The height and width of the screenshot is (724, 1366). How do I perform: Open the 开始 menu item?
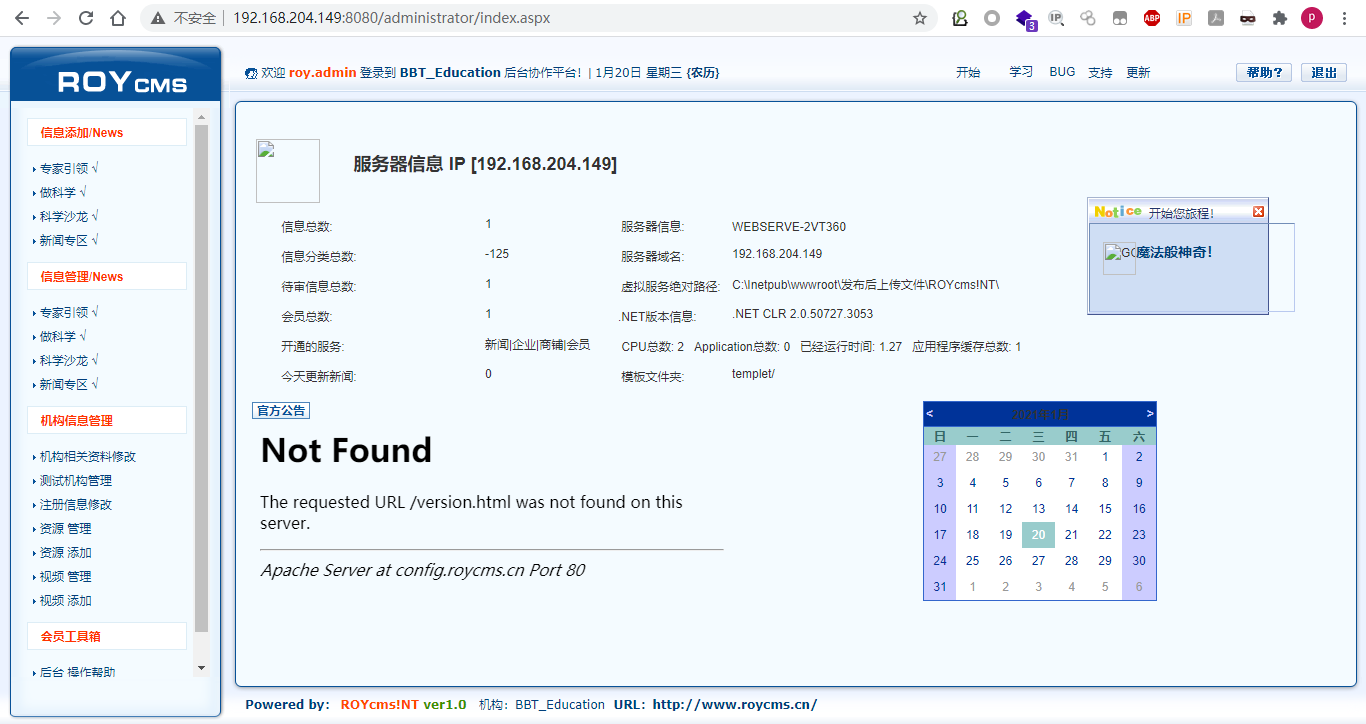[968, 72]
